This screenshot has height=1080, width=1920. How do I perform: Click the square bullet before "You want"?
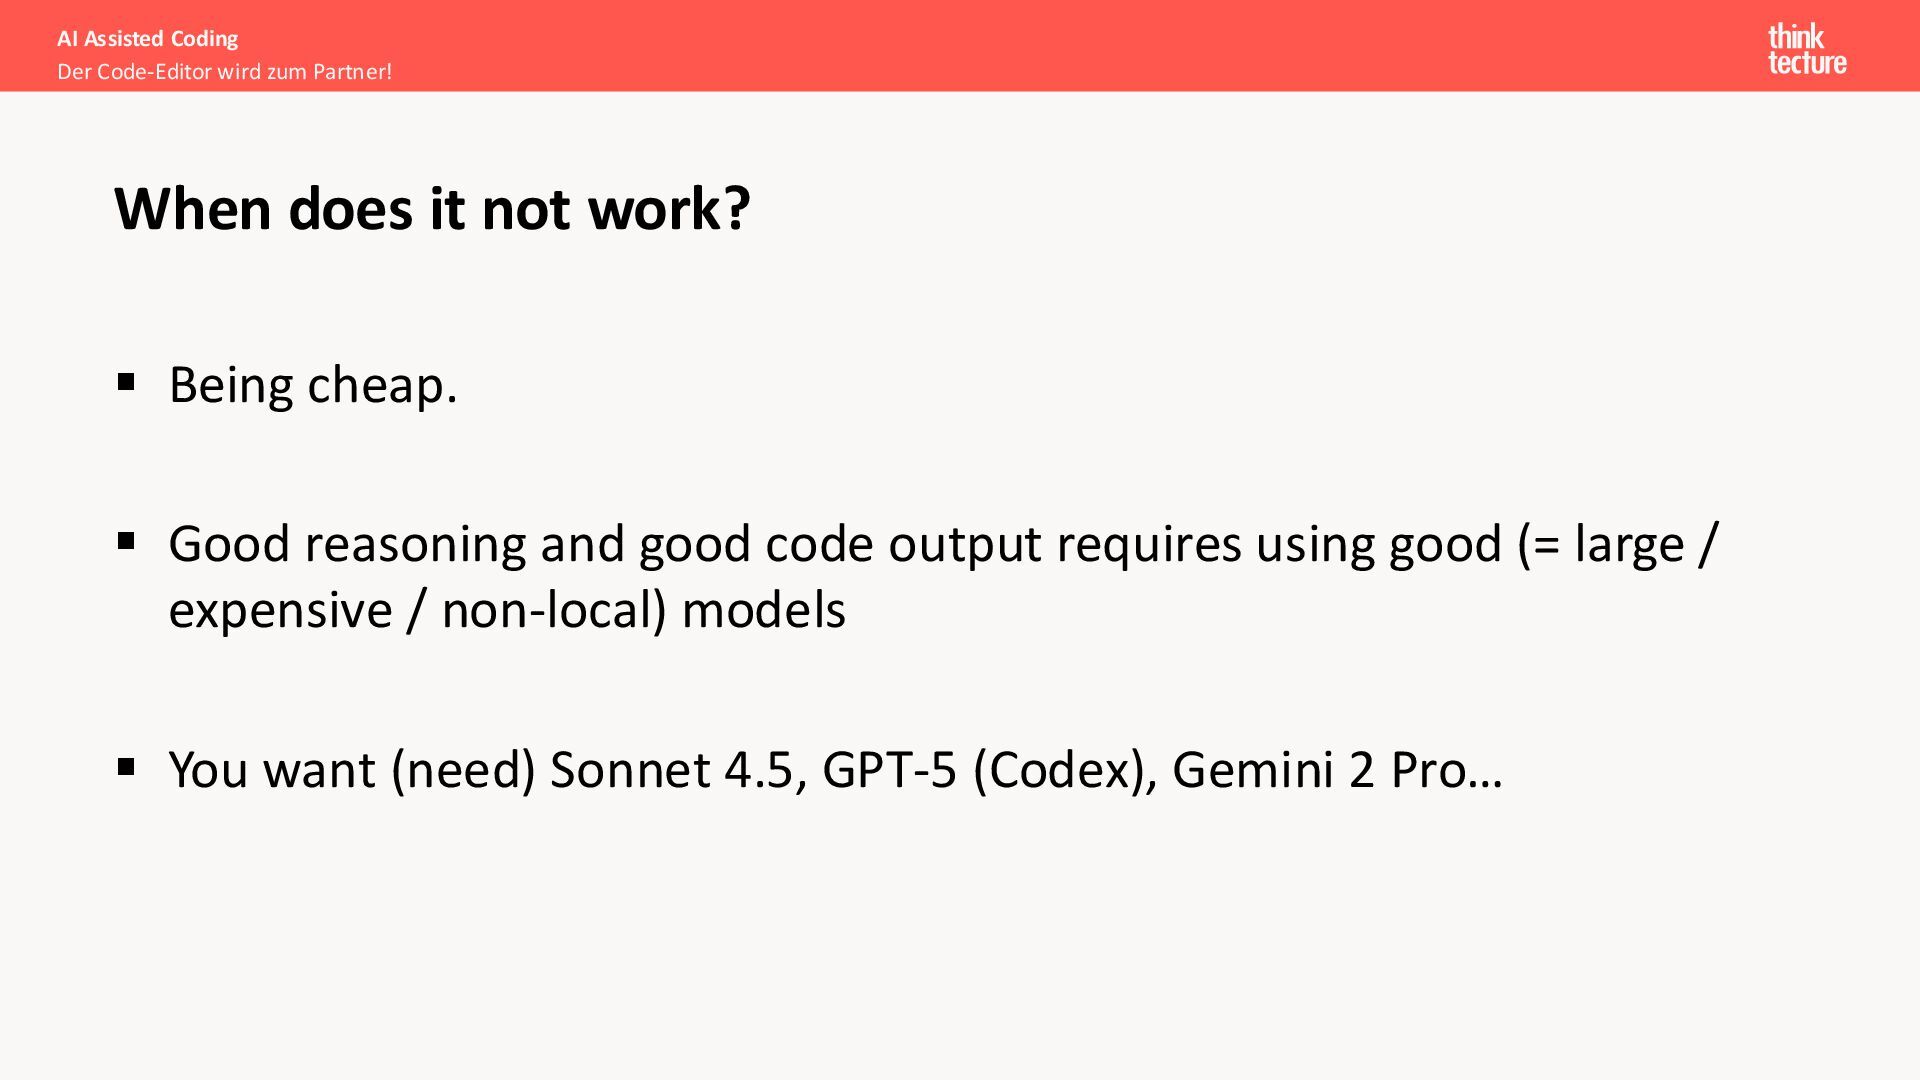point(126,767)
